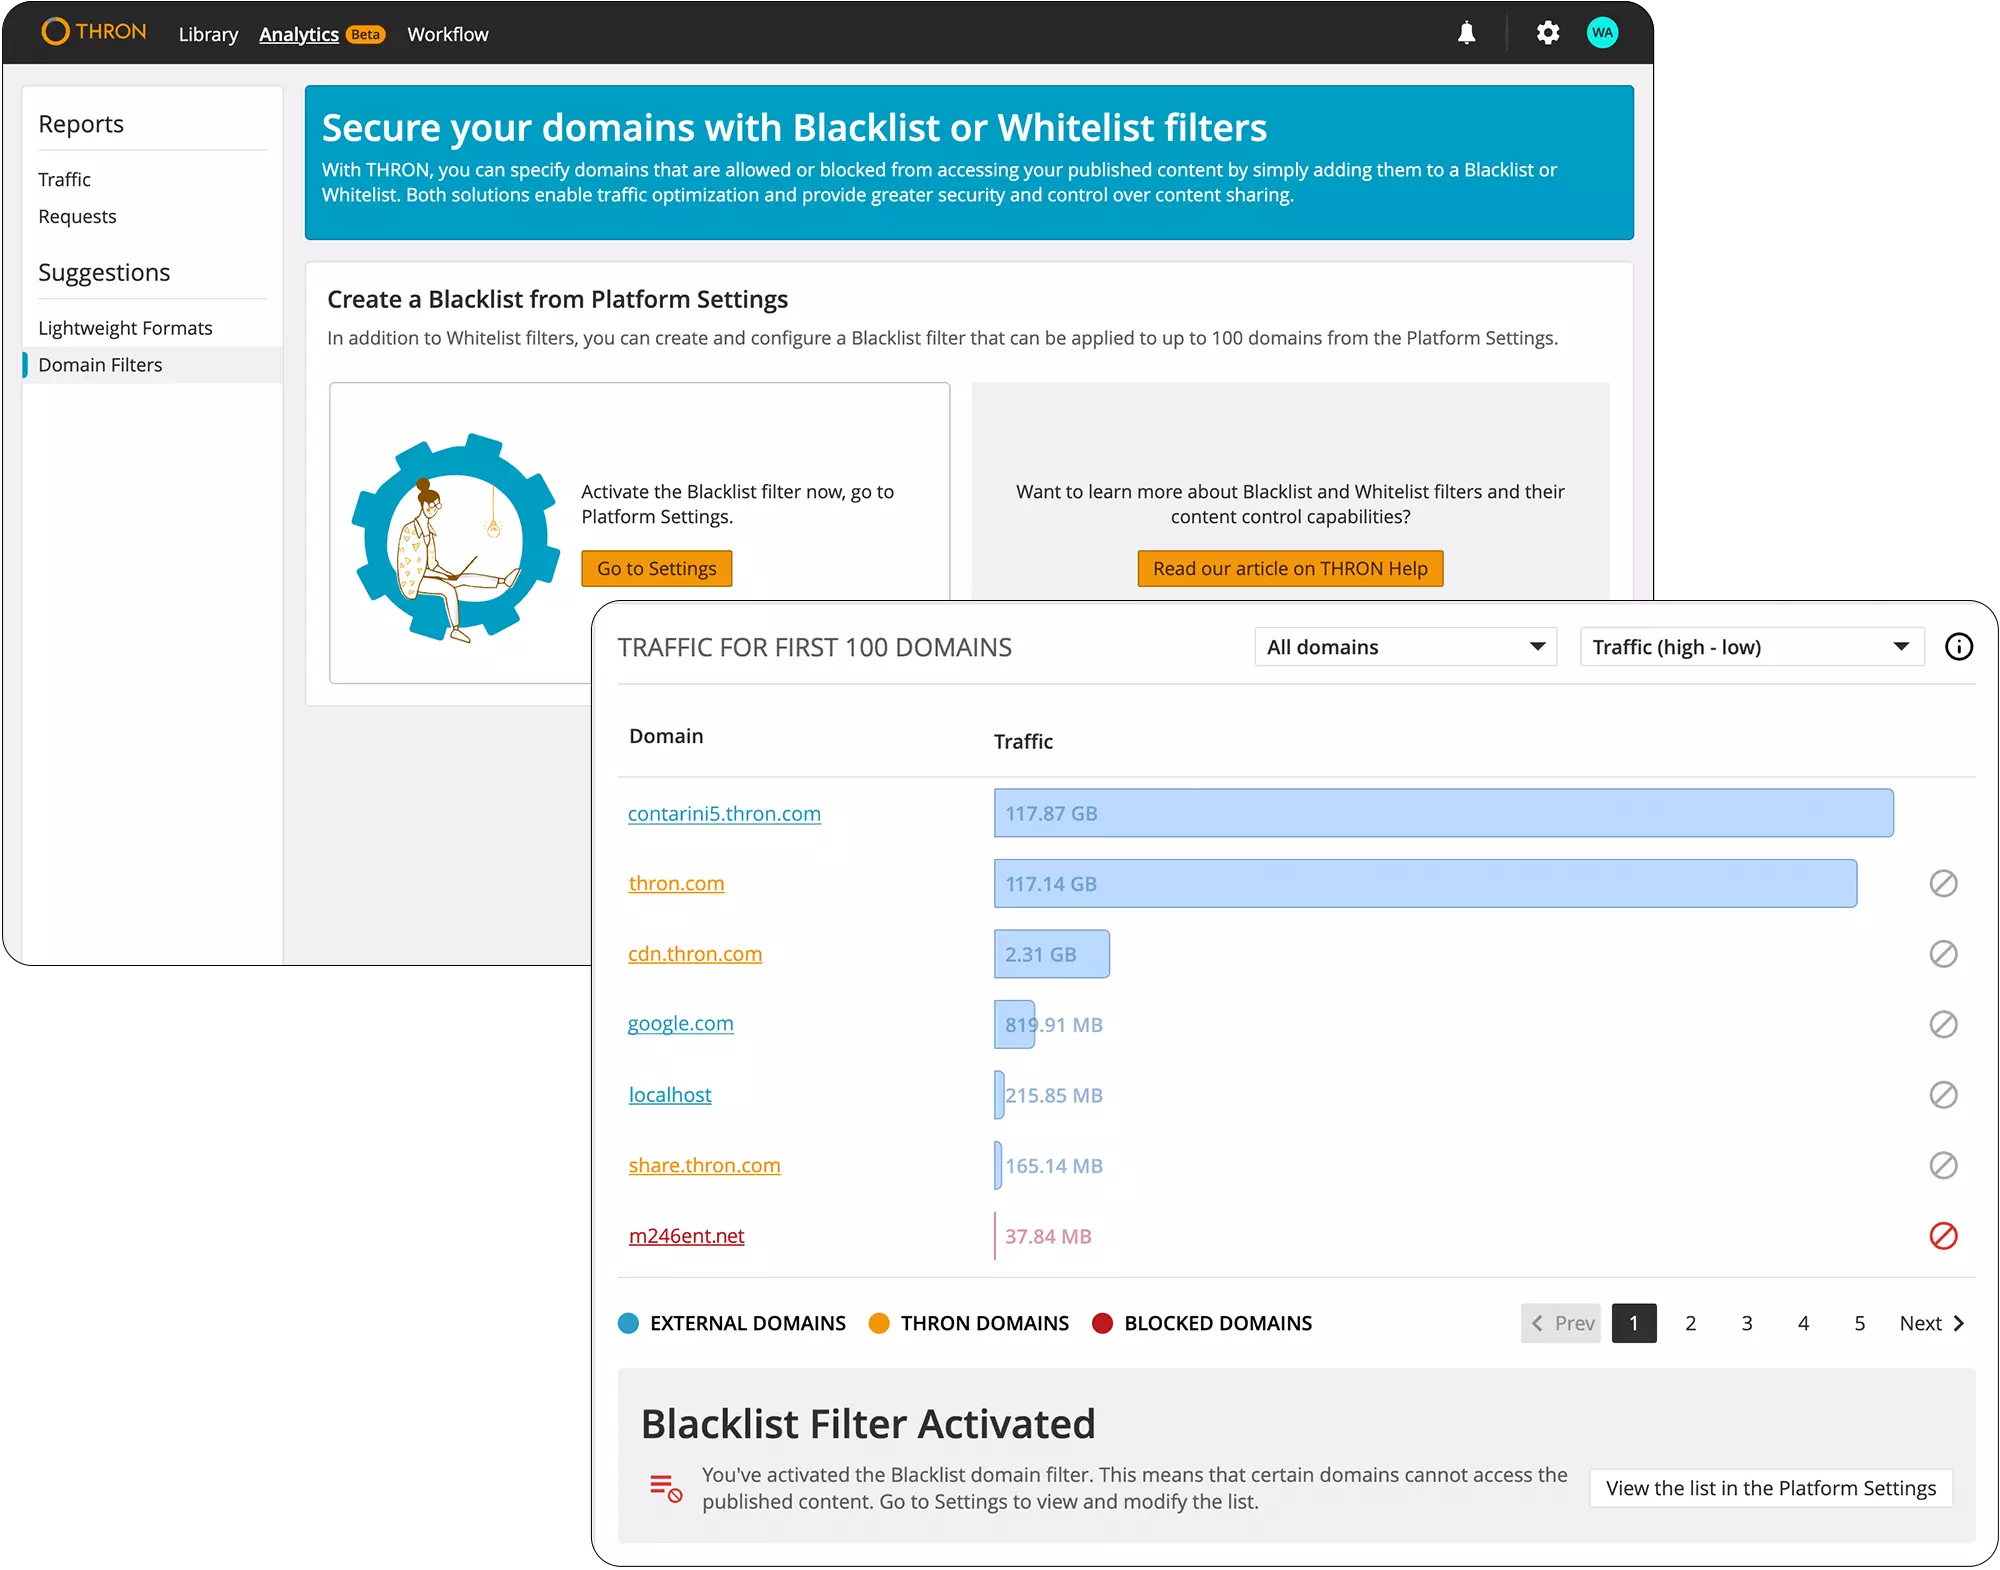Click the blue External Domains legend dot
This screenshot has width=2000, height=1570.
coord(628,1323)
